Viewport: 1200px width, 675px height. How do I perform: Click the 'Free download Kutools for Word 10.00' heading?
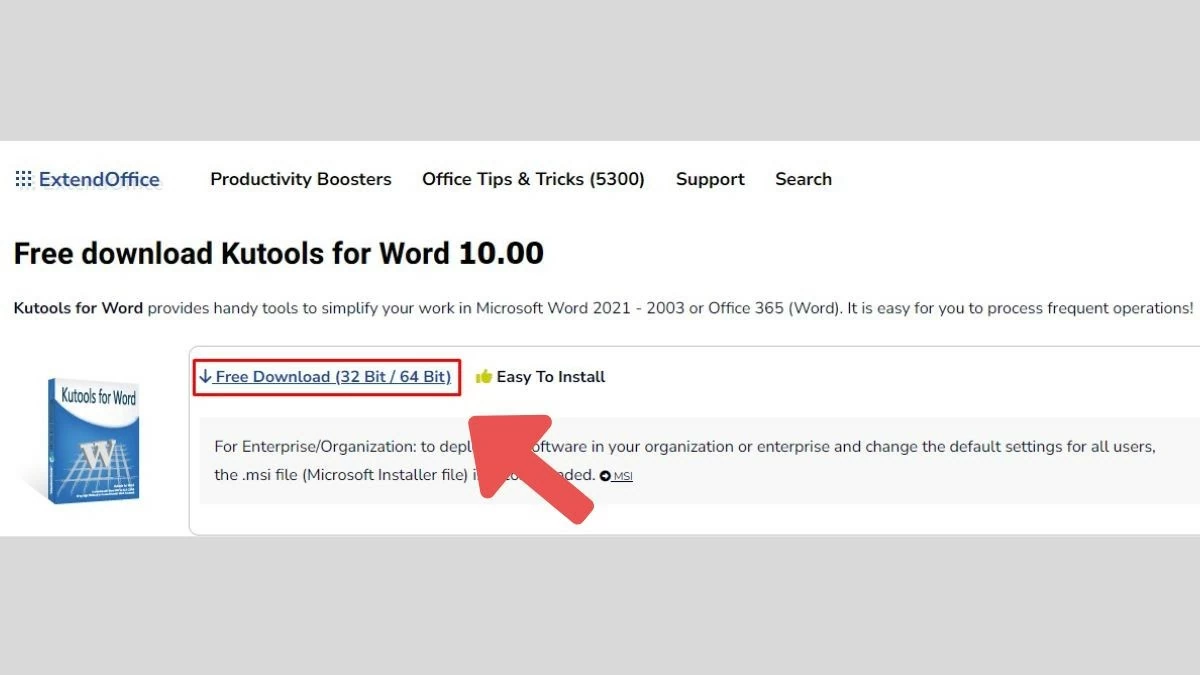pos(278,253)
